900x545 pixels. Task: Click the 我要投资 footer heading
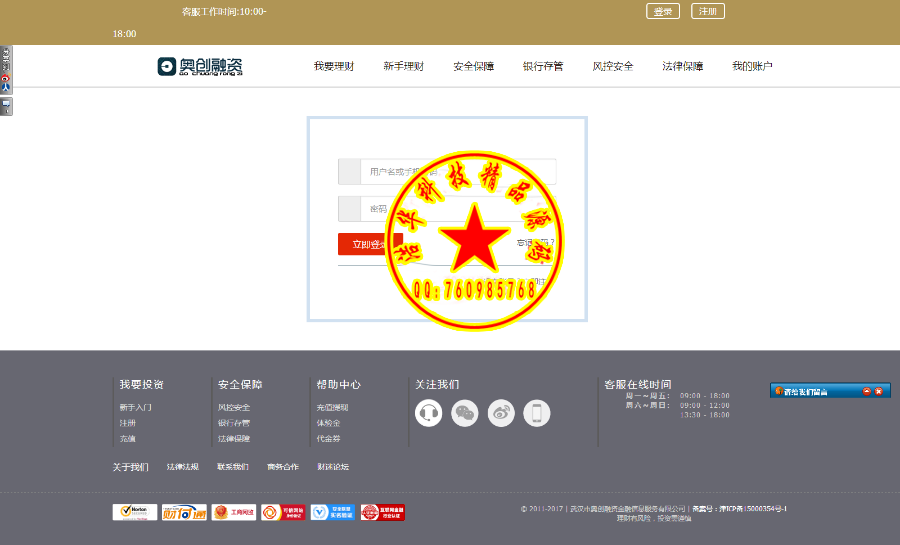coord(141,384)
